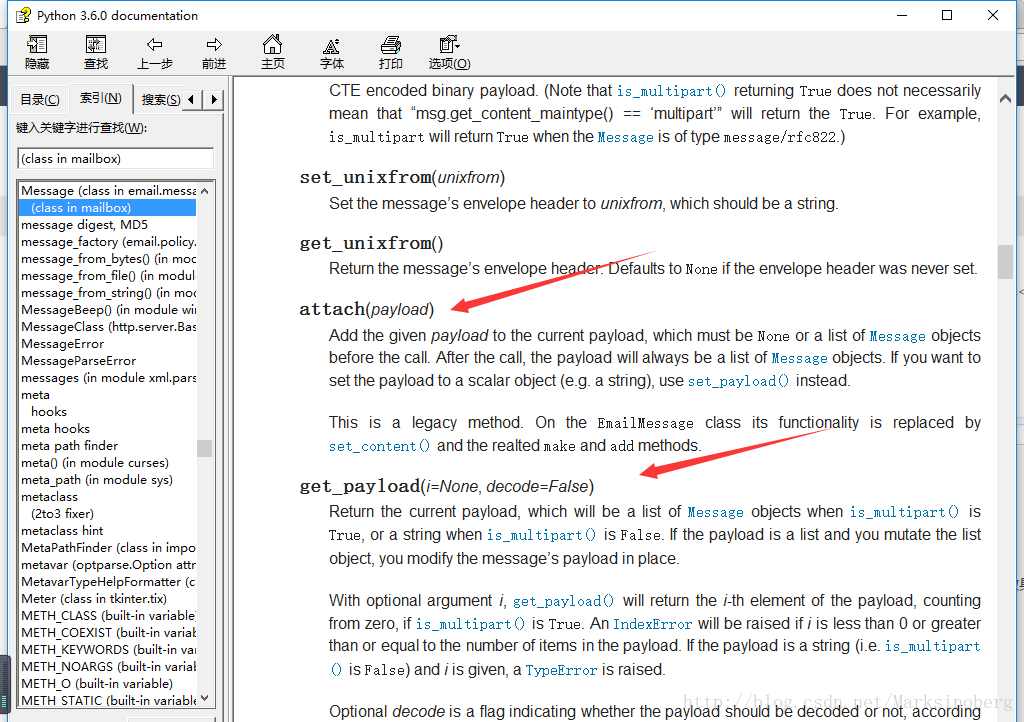The height and width of the screenshot is (722, 1024).
Task: Select 'MetavarTypeHelpFormatter' entry
Action: tap(108, 581)
